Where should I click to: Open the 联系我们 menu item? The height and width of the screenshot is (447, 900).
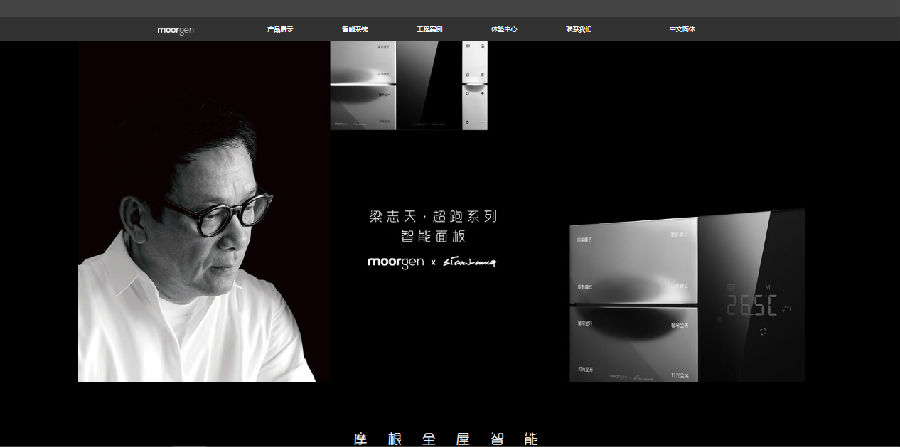click(578, 29)
